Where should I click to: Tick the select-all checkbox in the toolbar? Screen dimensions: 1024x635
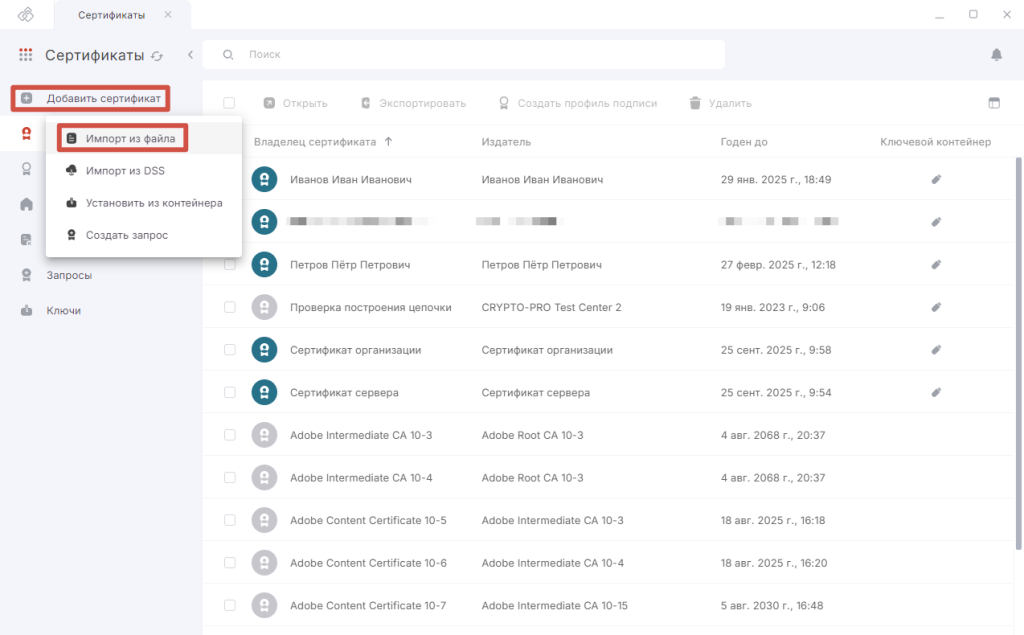tap(229, 103)
